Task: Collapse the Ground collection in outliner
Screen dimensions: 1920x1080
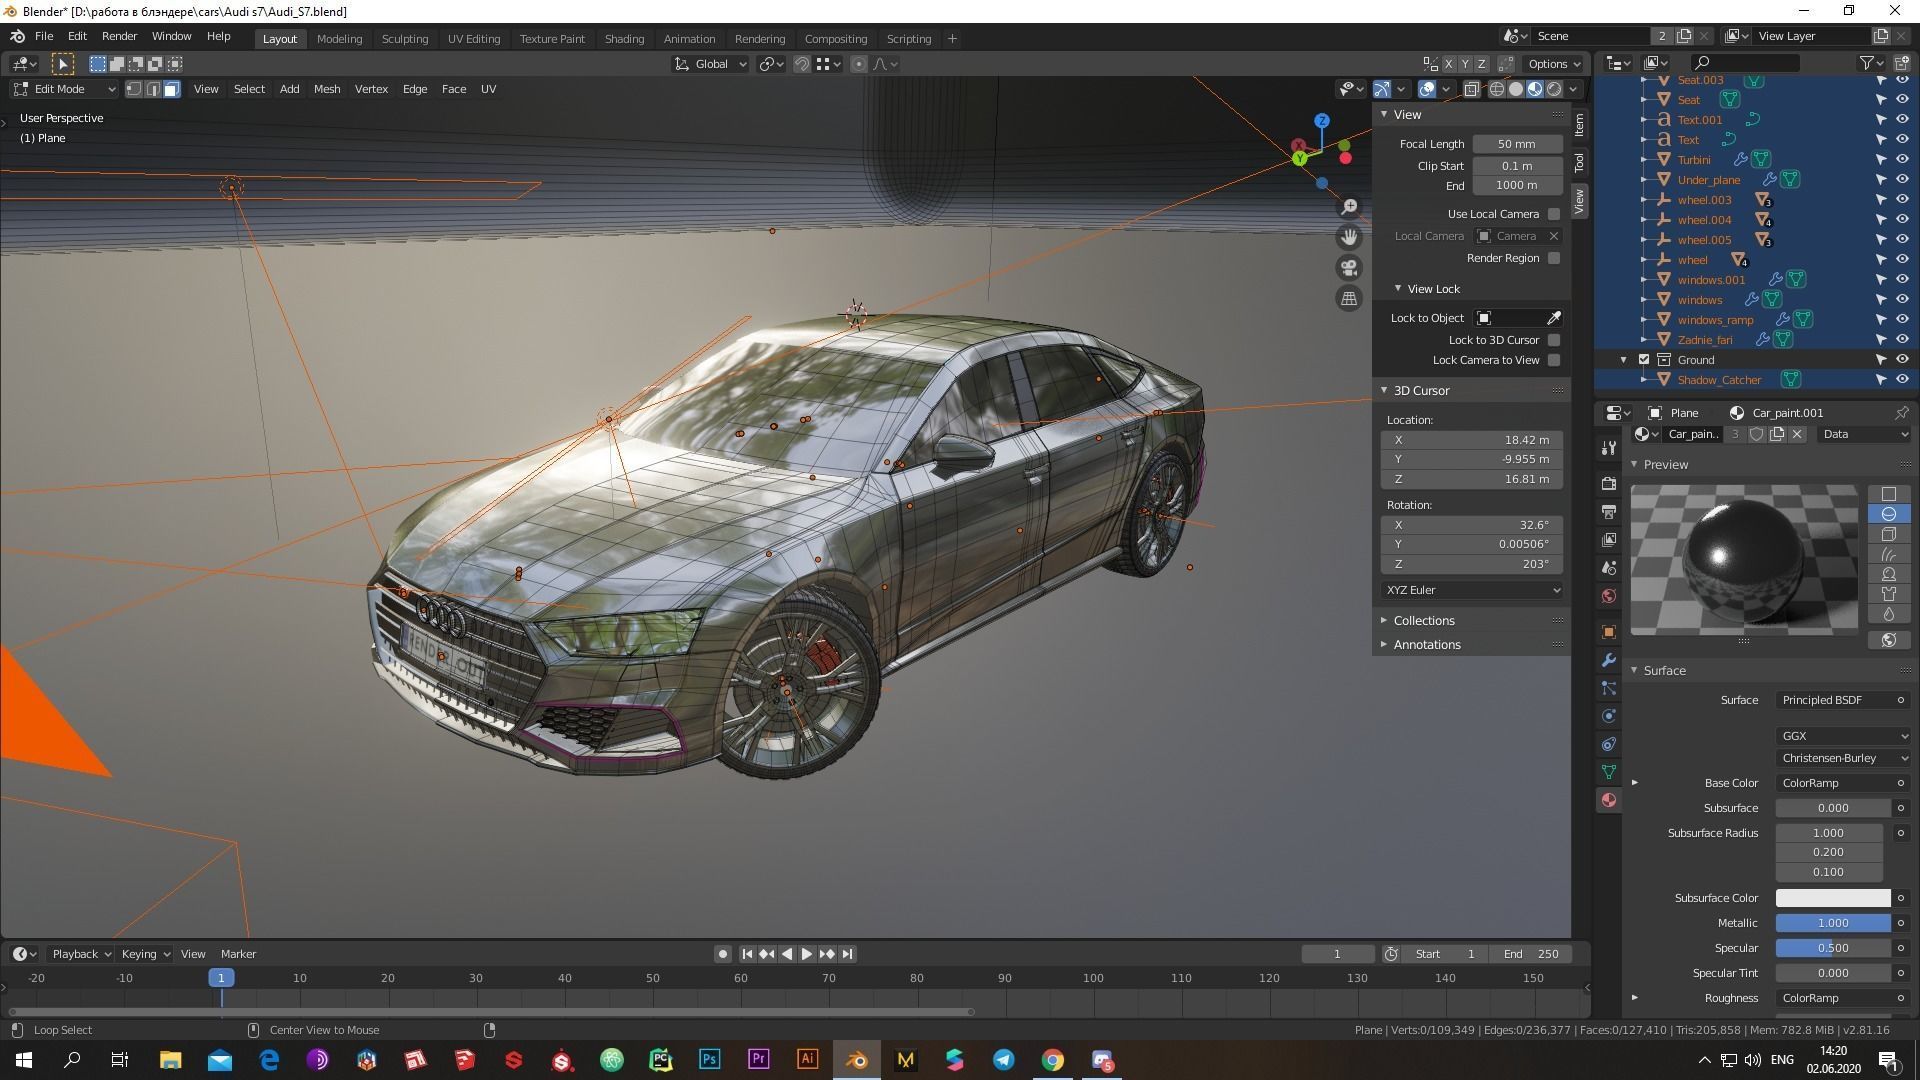Action: (x=1624, y=360)
